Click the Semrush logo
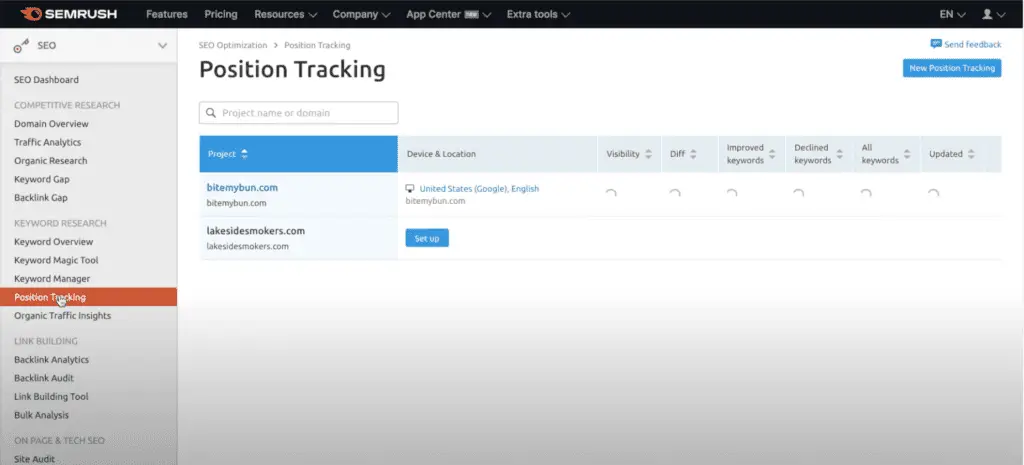 tap(69, 14)
